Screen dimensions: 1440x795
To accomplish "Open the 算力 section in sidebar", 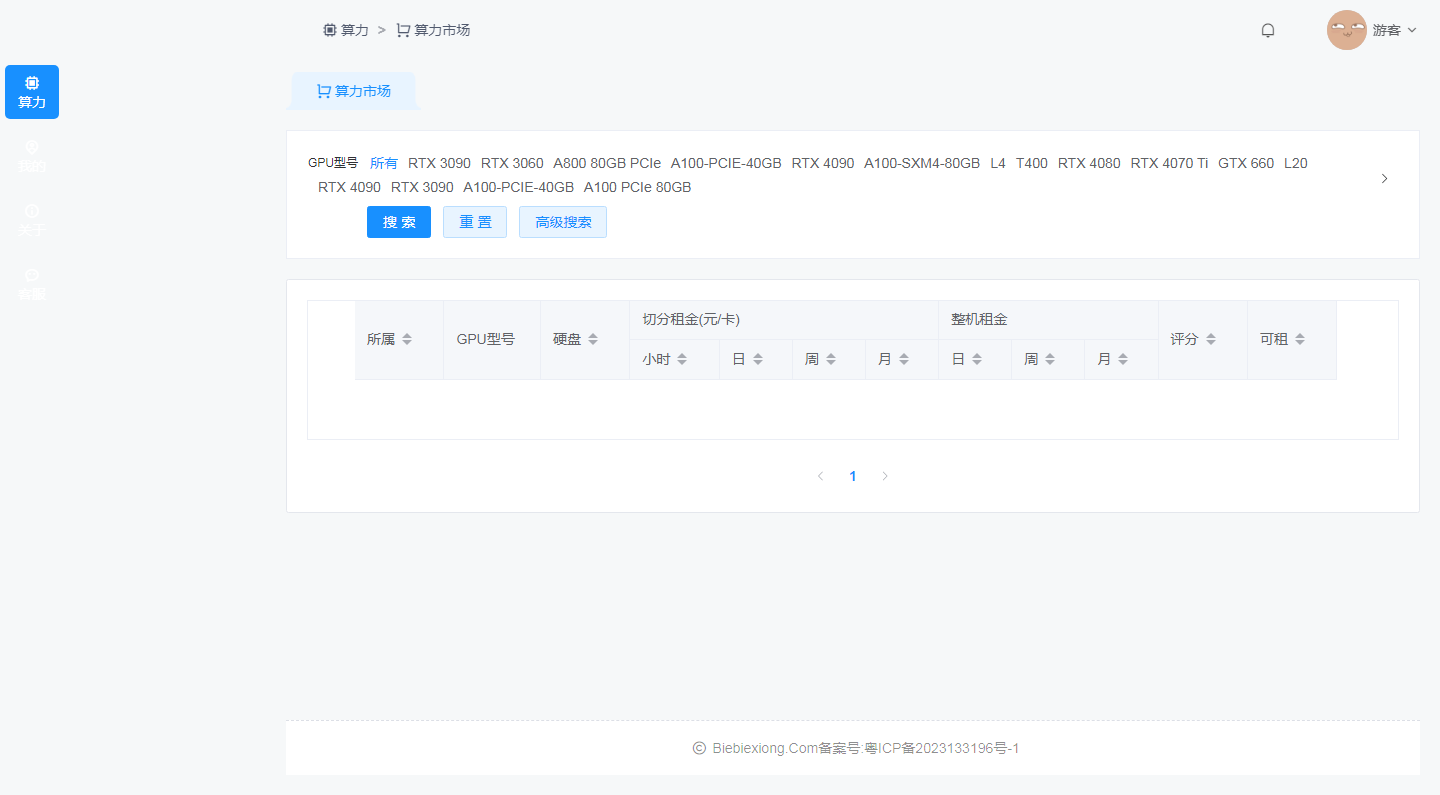I will (x=31, y=91).
